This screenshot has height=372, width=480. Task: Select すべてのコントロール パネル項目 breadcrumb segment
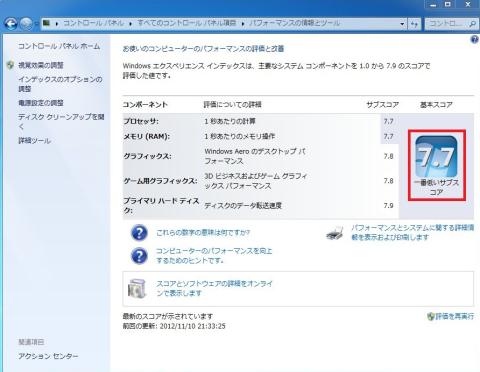tap(187, 23)
